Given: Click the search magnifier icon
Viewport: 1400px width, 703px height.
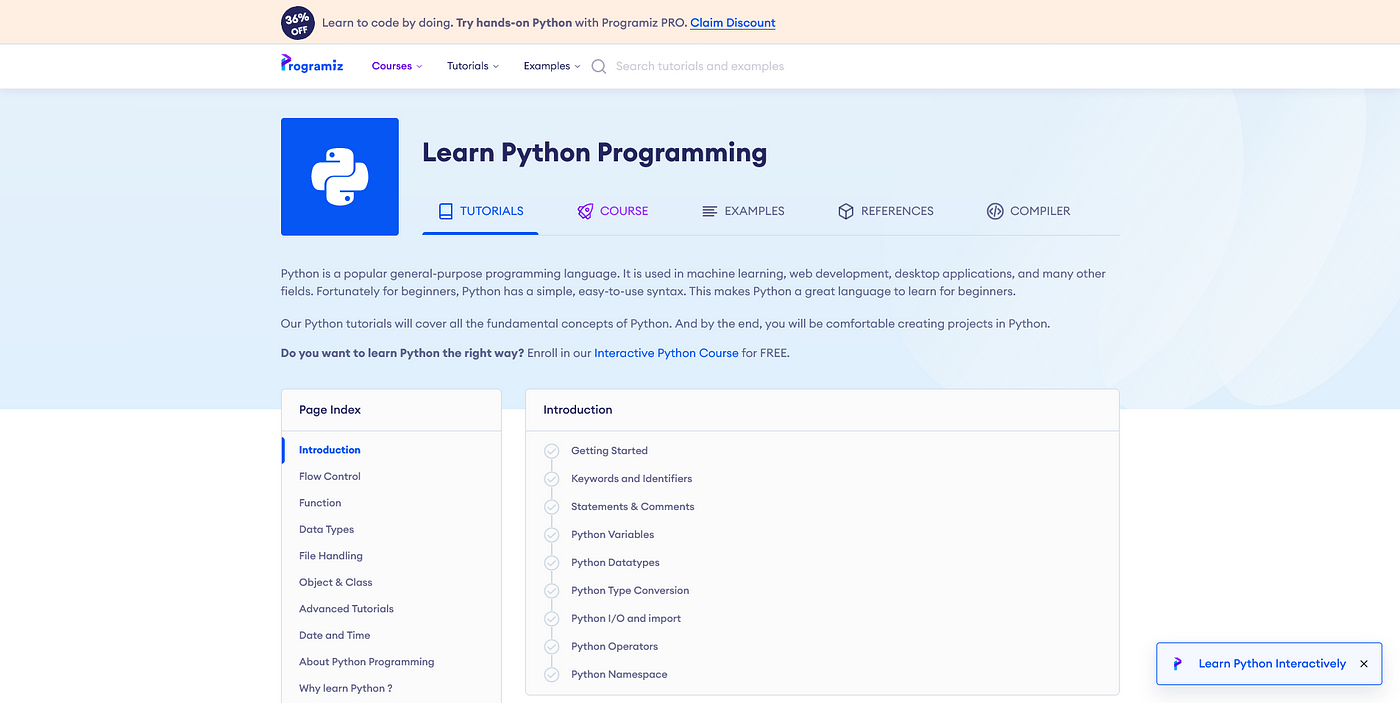Looking at the screenshot, I should 599,67.
